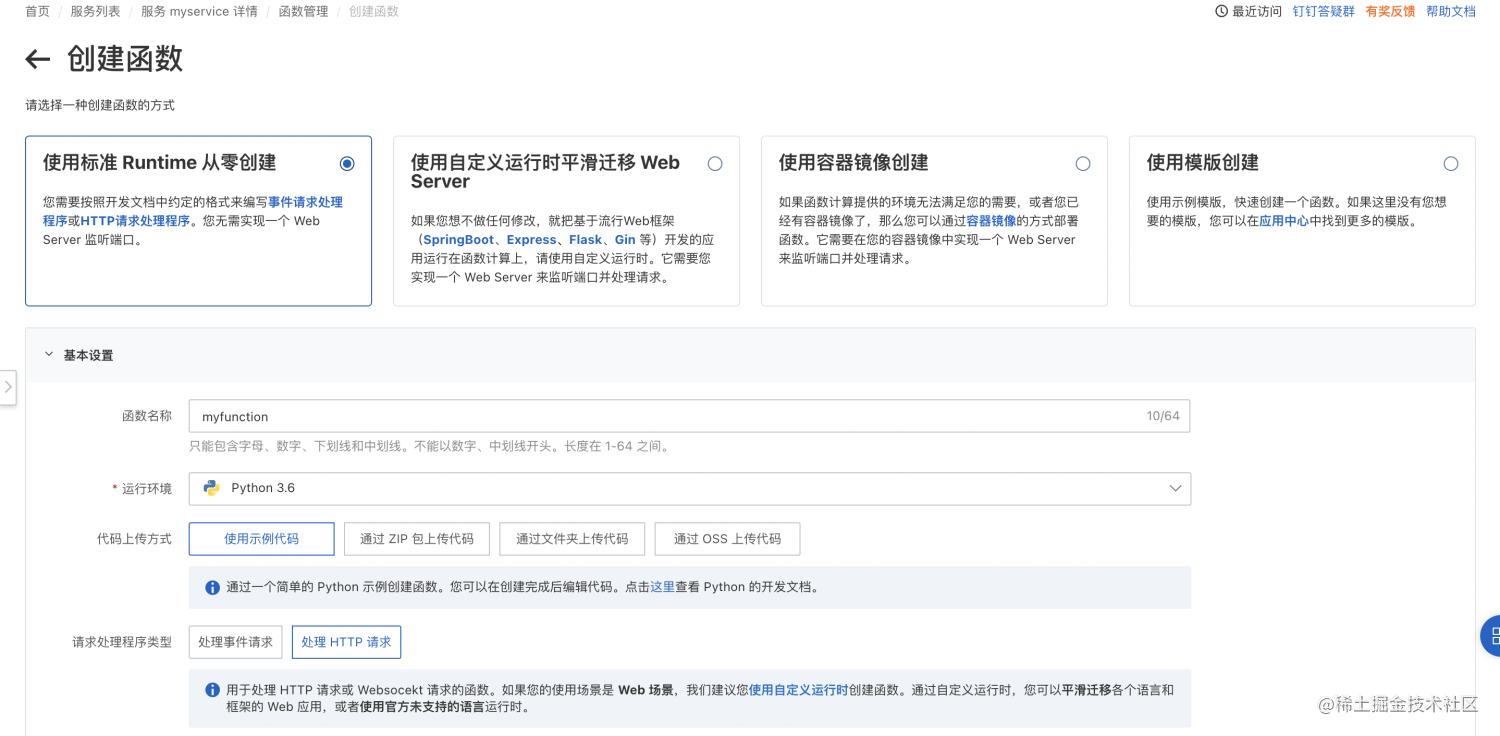Screen dimensions: 1500x736
Task: Click the back arrow beside 创建函数
Action: tap(38, 60)
